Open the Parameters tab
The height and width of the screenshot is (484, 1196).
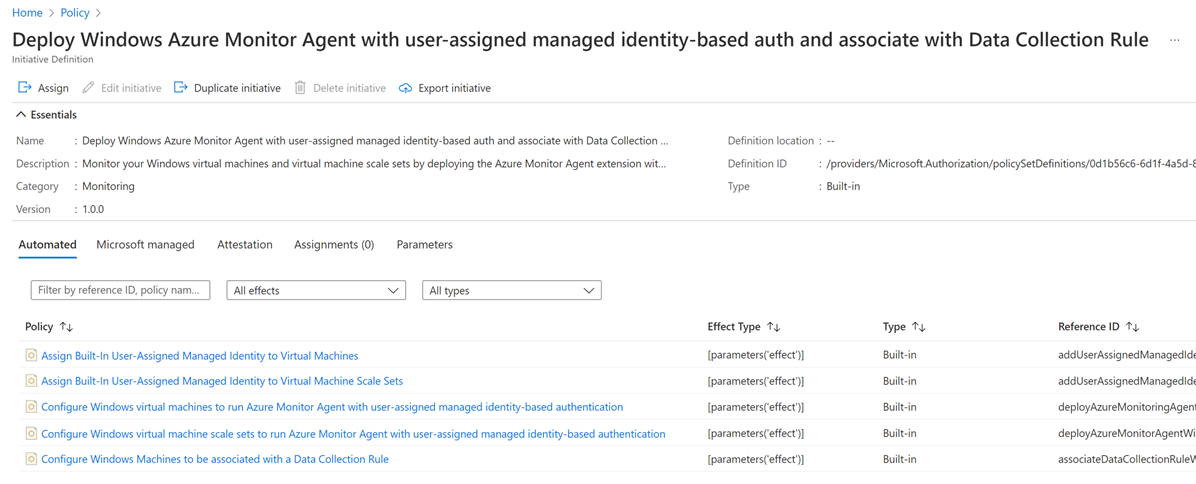click(x=424, y=244)
